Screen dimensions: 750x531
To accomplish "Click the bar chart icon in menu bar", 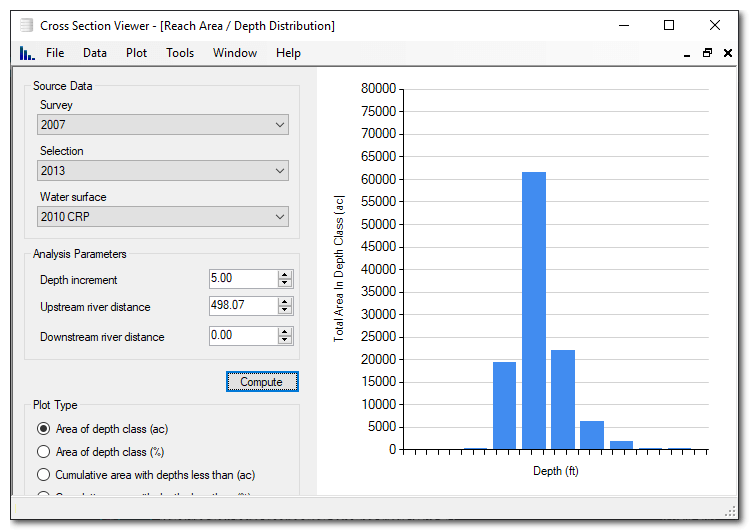I will (x=26, y=53).
